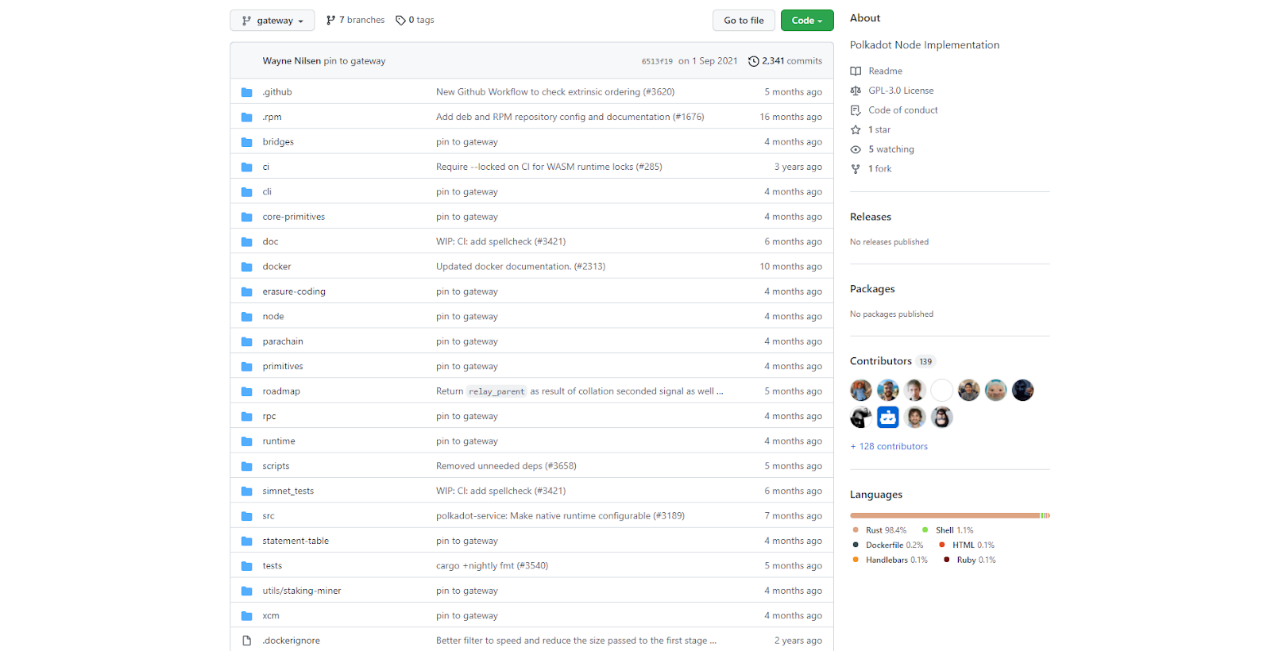1271x651 pixels.
Task: Click the .github folder icon
Action: 247,92
